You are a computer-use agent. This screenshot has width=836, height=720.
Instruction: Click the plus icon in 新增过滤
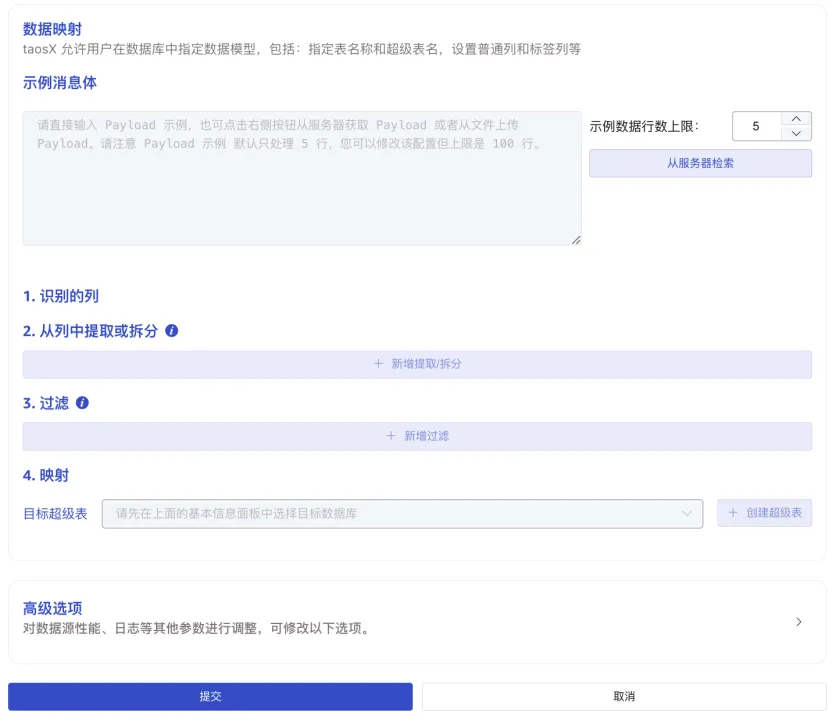[390, 436]
